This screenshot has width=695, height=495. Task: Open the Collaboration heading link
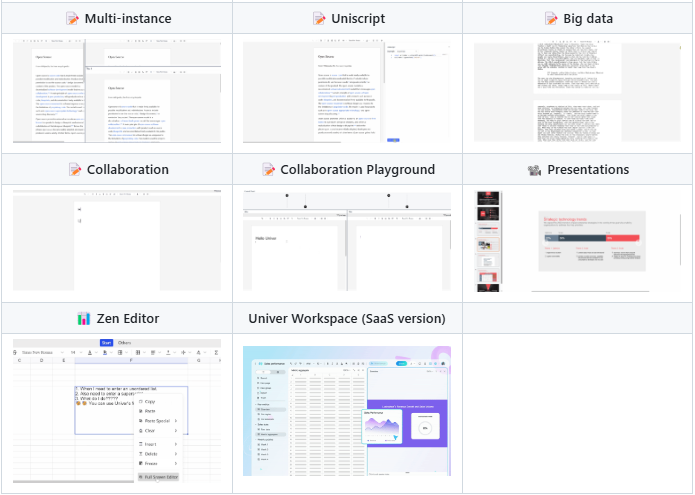pos(128,169)
